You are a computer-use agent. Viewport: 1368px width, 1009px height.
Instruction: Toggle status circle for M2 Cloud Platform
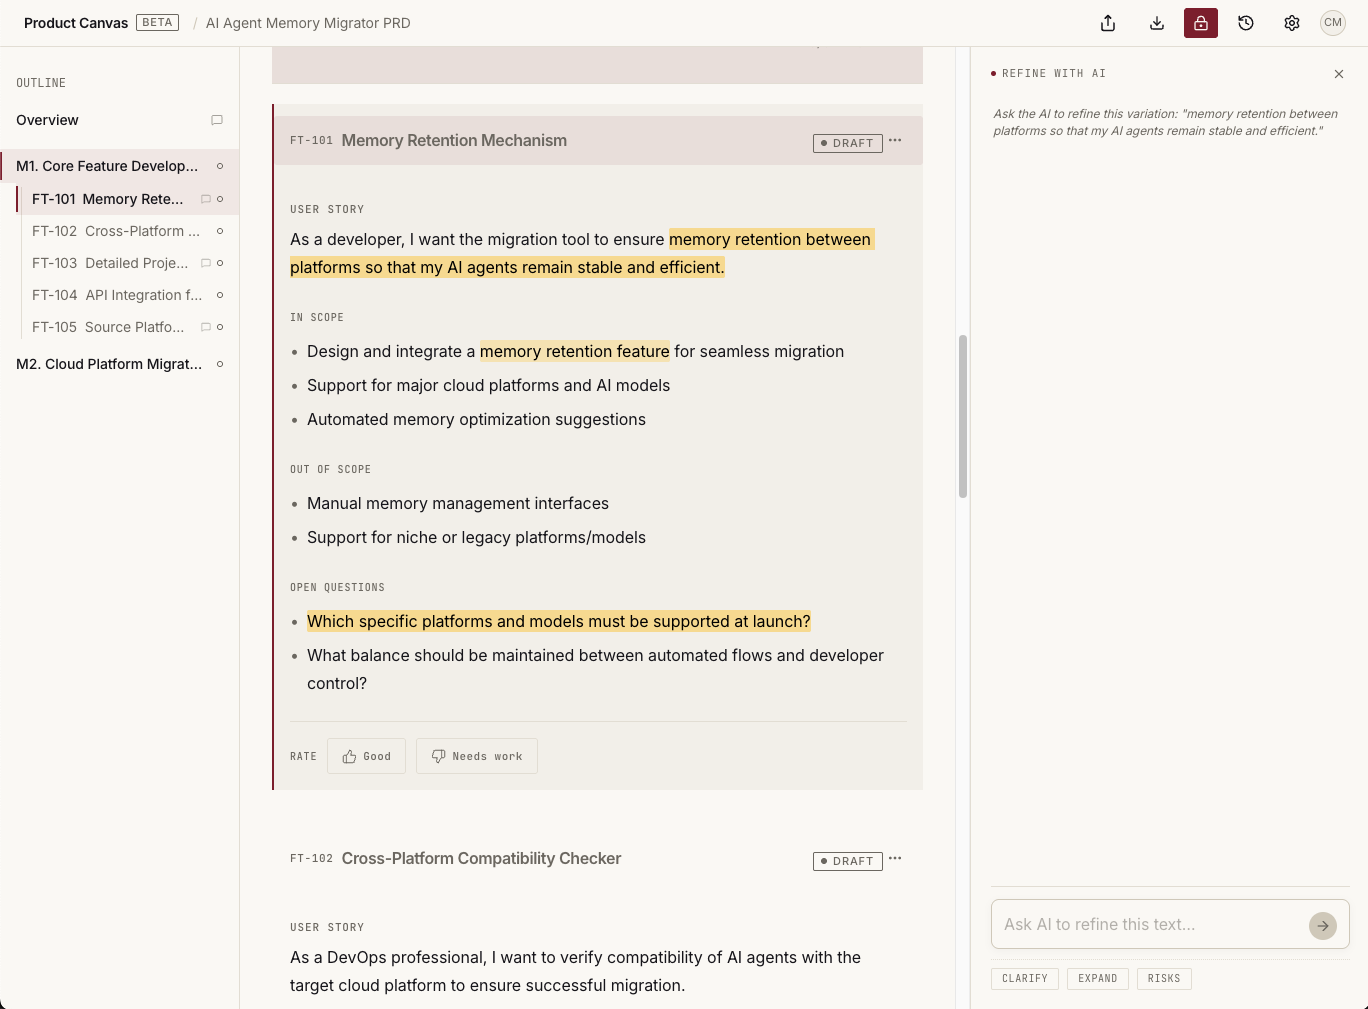click(220, 364)
